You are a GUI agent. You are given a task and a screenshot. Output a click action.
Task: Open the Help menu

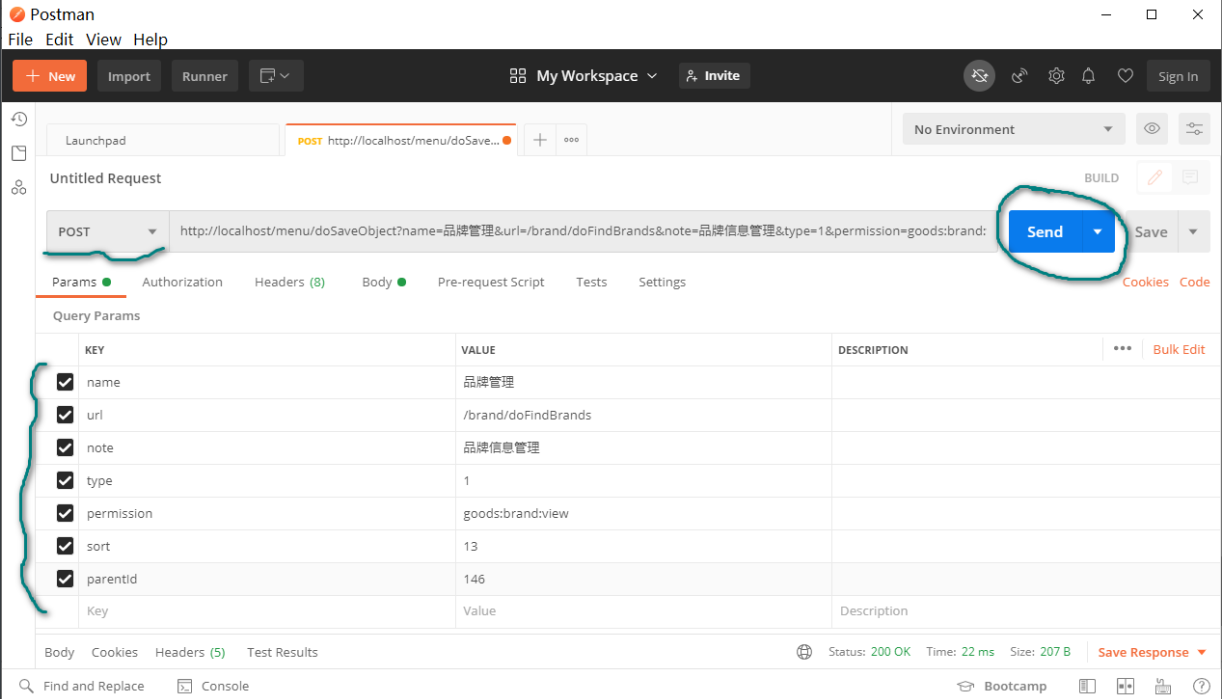click(x=150, y=40)
